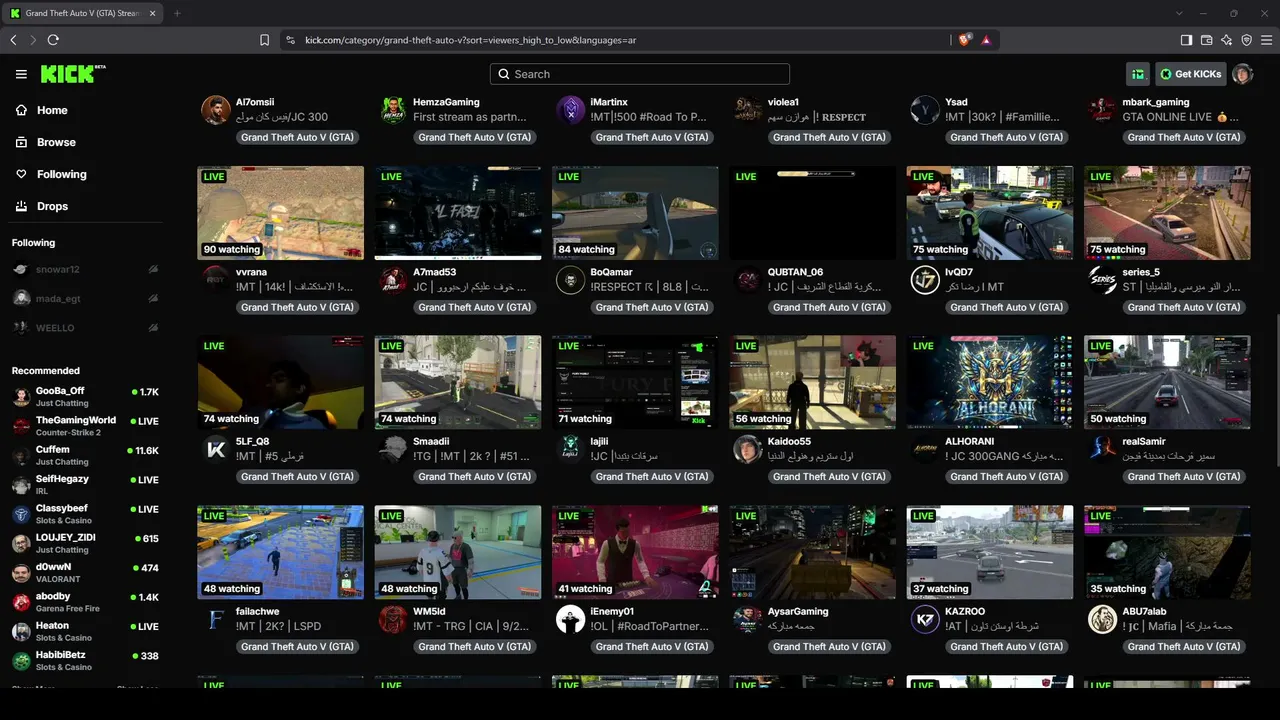Open the browser main menu

coord(1266,40)
